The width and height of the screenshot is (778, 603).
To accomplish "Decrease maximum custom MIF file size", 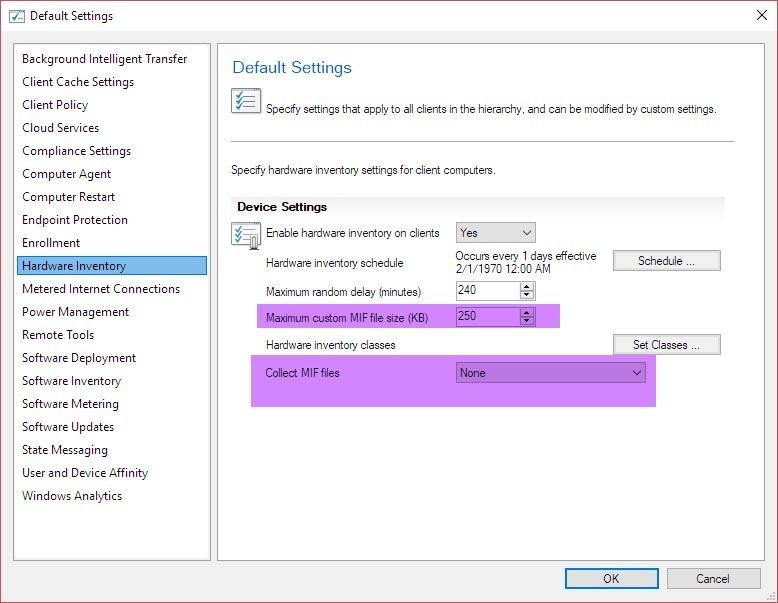I will pos(527,321).
